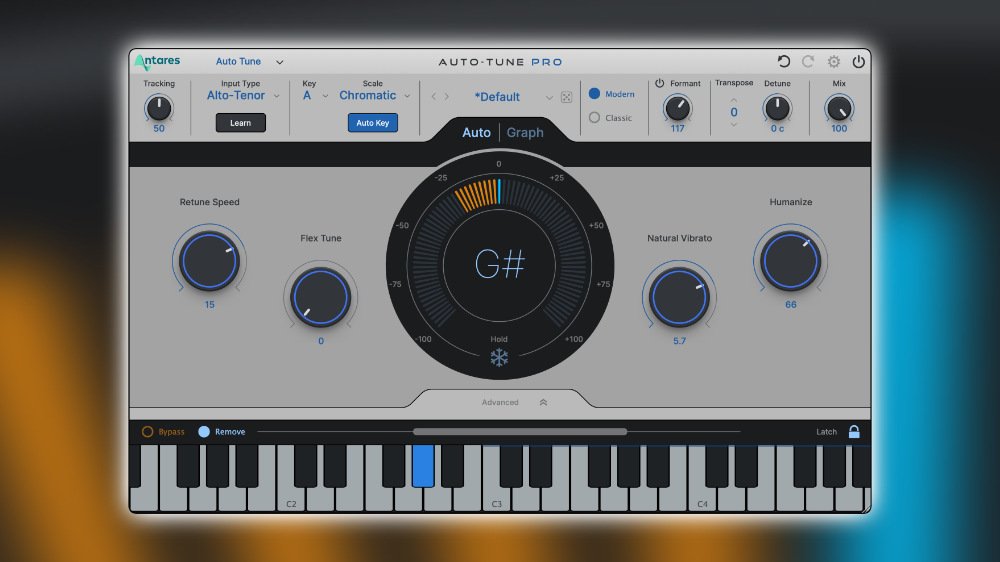Open the *Default preset dropdown
Screen dimensions: 1000x562
coord(513,97)
